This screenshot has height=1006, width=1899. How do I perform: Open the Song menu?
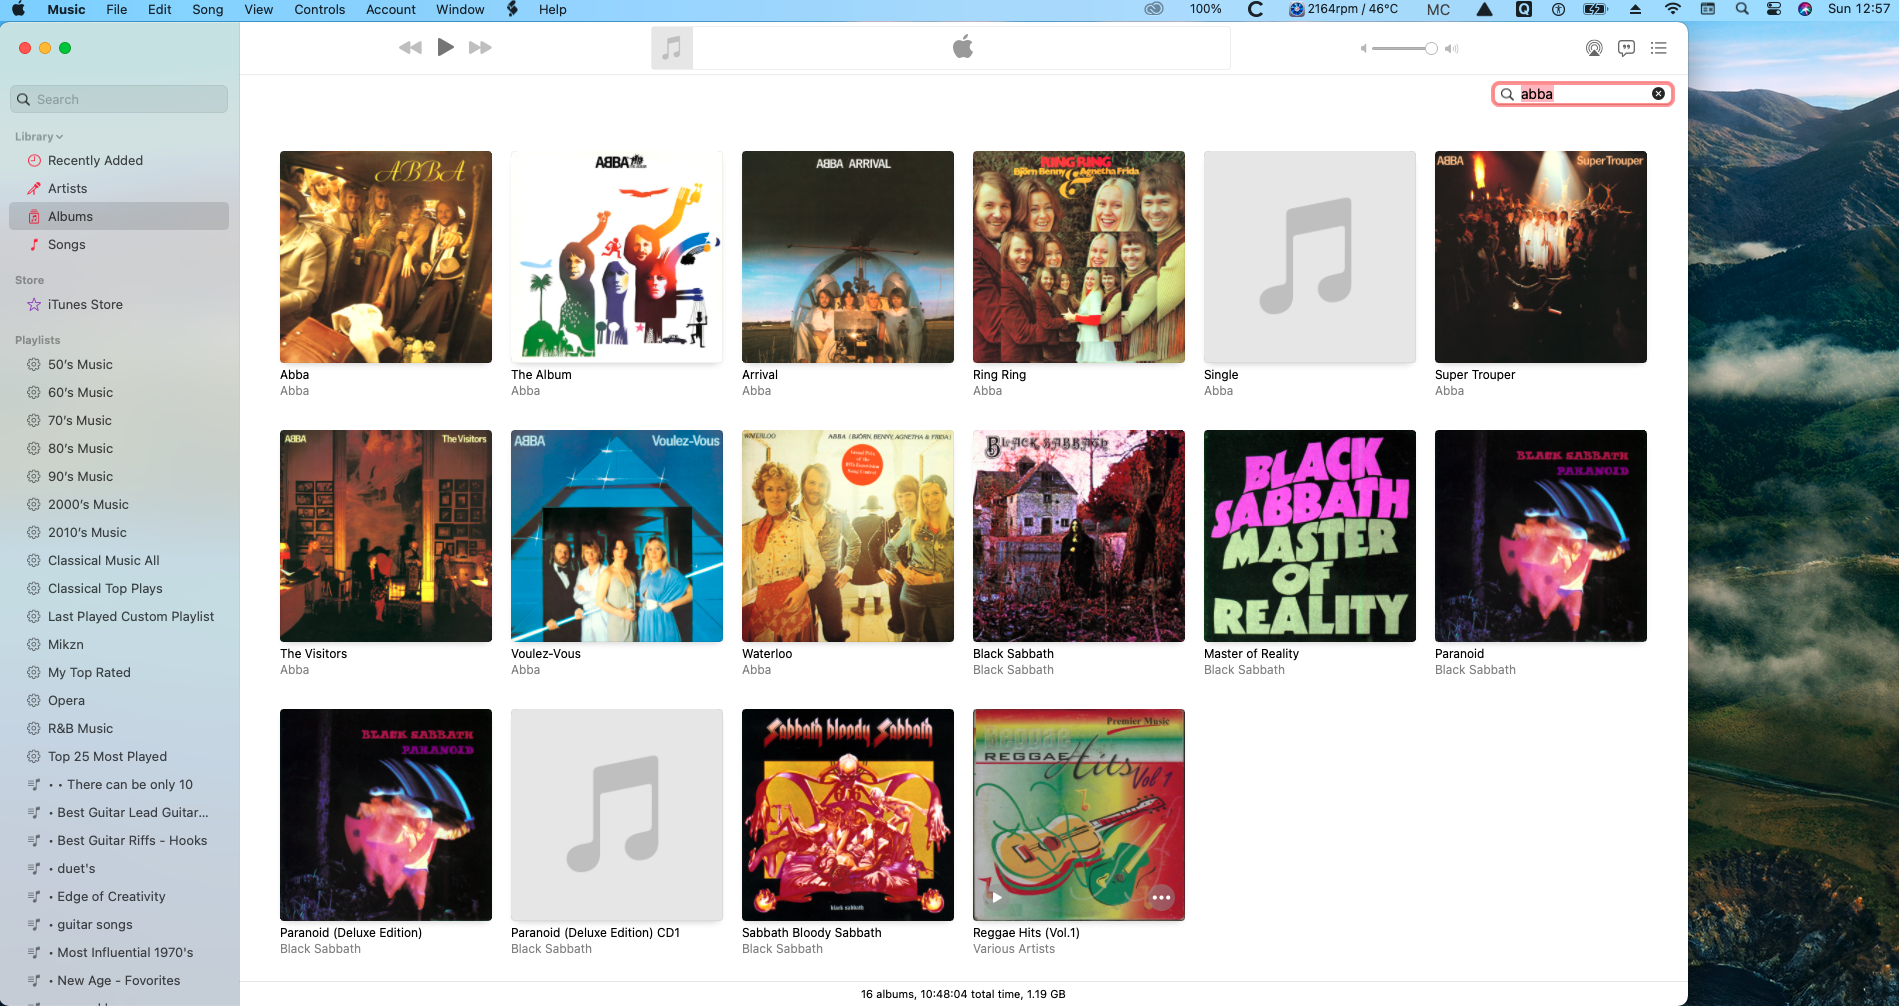tap(208, 9)
